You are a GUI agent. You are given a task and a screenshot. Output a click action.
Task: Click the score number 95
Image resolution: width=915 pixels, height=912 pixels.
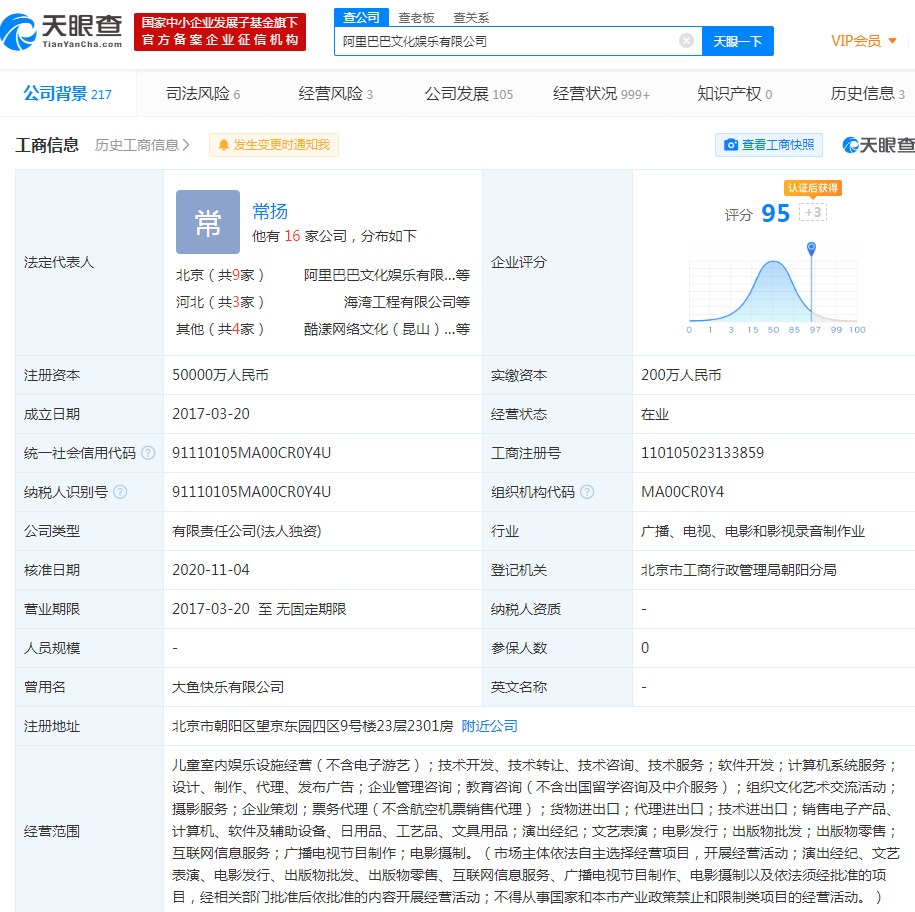pos(776,213)
